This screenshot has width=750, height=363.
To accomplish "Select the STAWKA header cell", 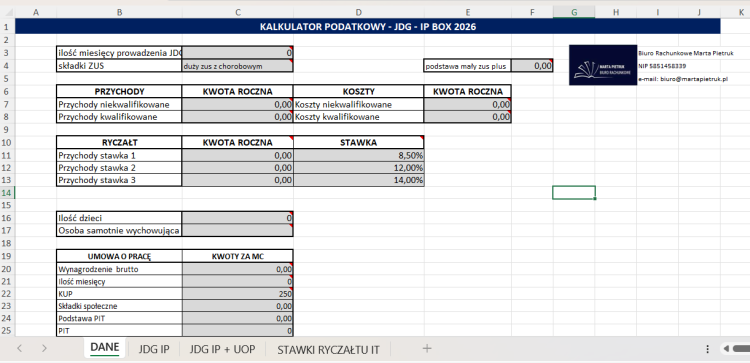I will (359, 142).
